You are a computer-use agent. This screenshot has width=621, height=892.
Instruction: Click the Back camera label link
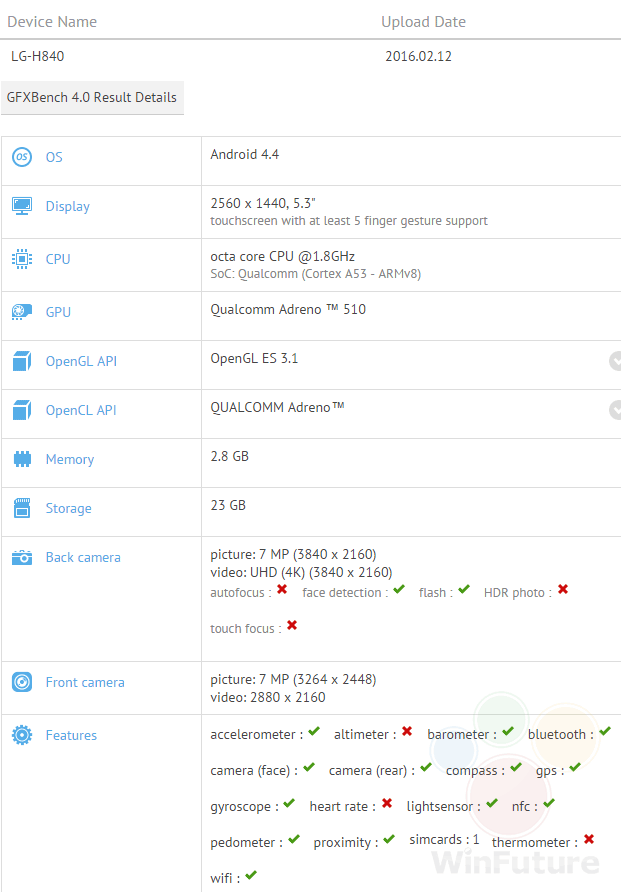83,557
